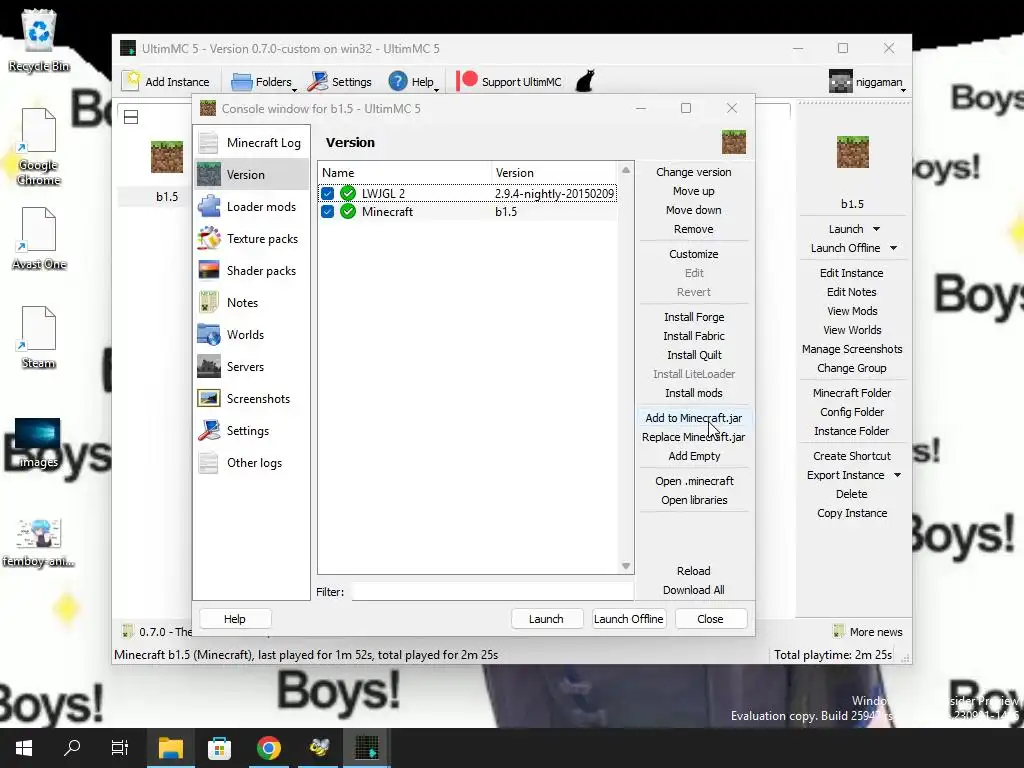1024x768 pixels.
Task: Click Remove component button
Action: (694, 229)
